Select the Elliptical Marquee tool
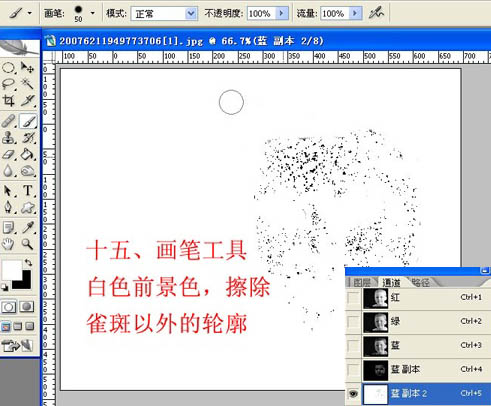Viewport: 491px width, 406px height. (8, 68)
